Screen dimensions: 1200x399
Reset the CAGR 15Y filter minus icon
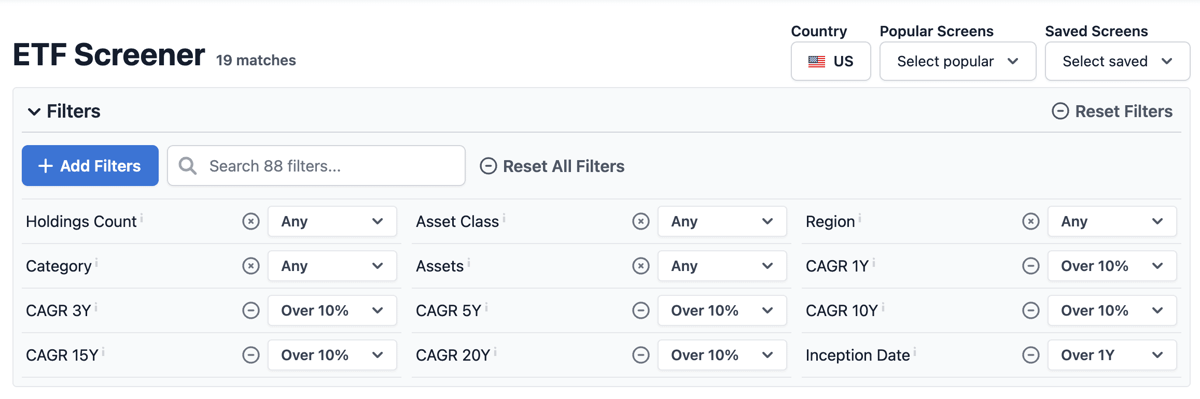pyautogui.click(x=251, y=355)
